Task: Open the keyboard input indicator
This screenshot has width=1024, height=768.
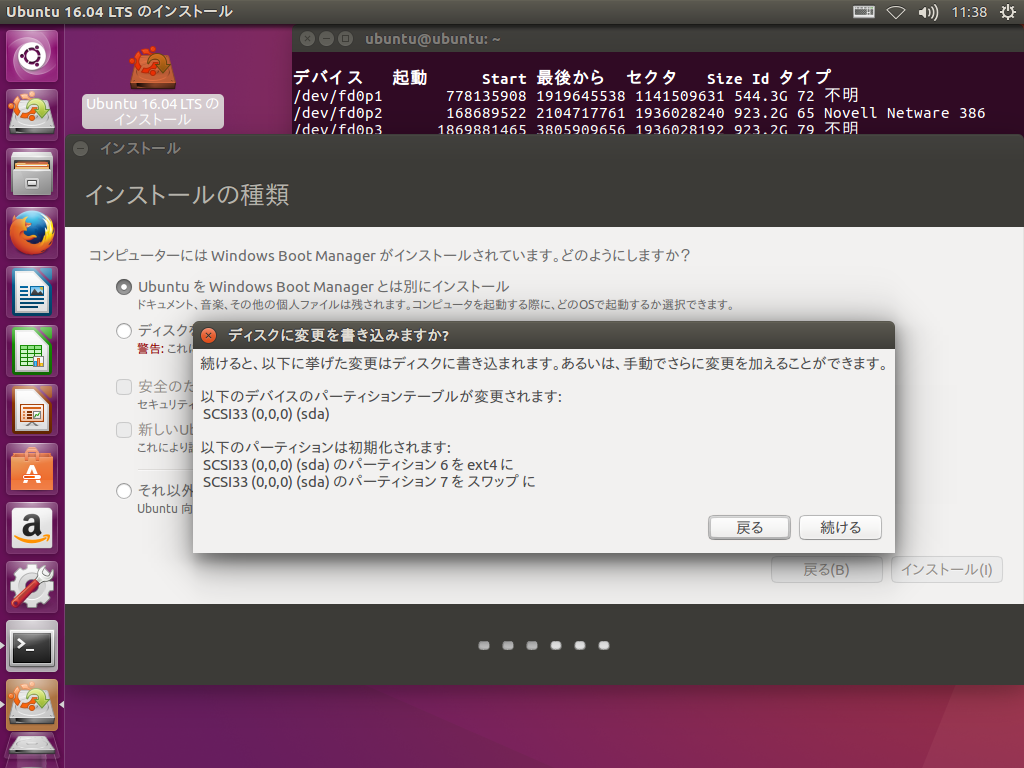Action: click(x=863, y=12)
